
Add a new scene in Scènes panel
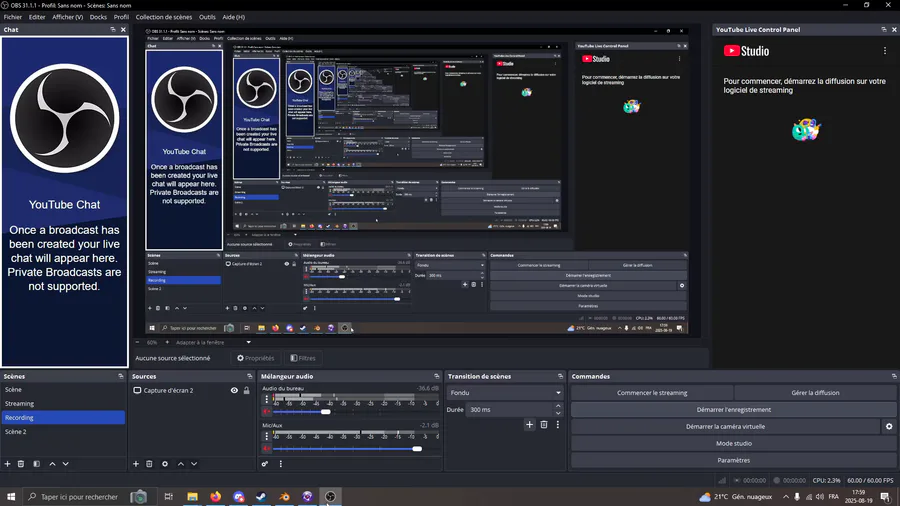pos(7,464)
